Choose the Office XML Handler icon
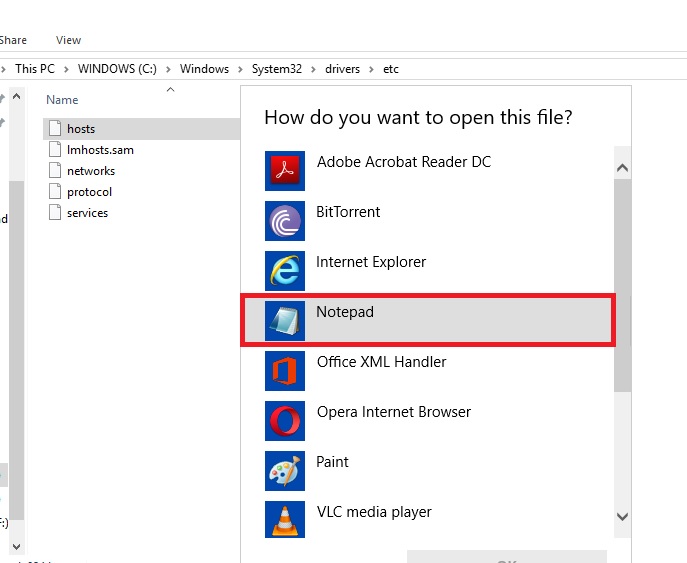Screen dimensions: 687x563 [285, 371]
